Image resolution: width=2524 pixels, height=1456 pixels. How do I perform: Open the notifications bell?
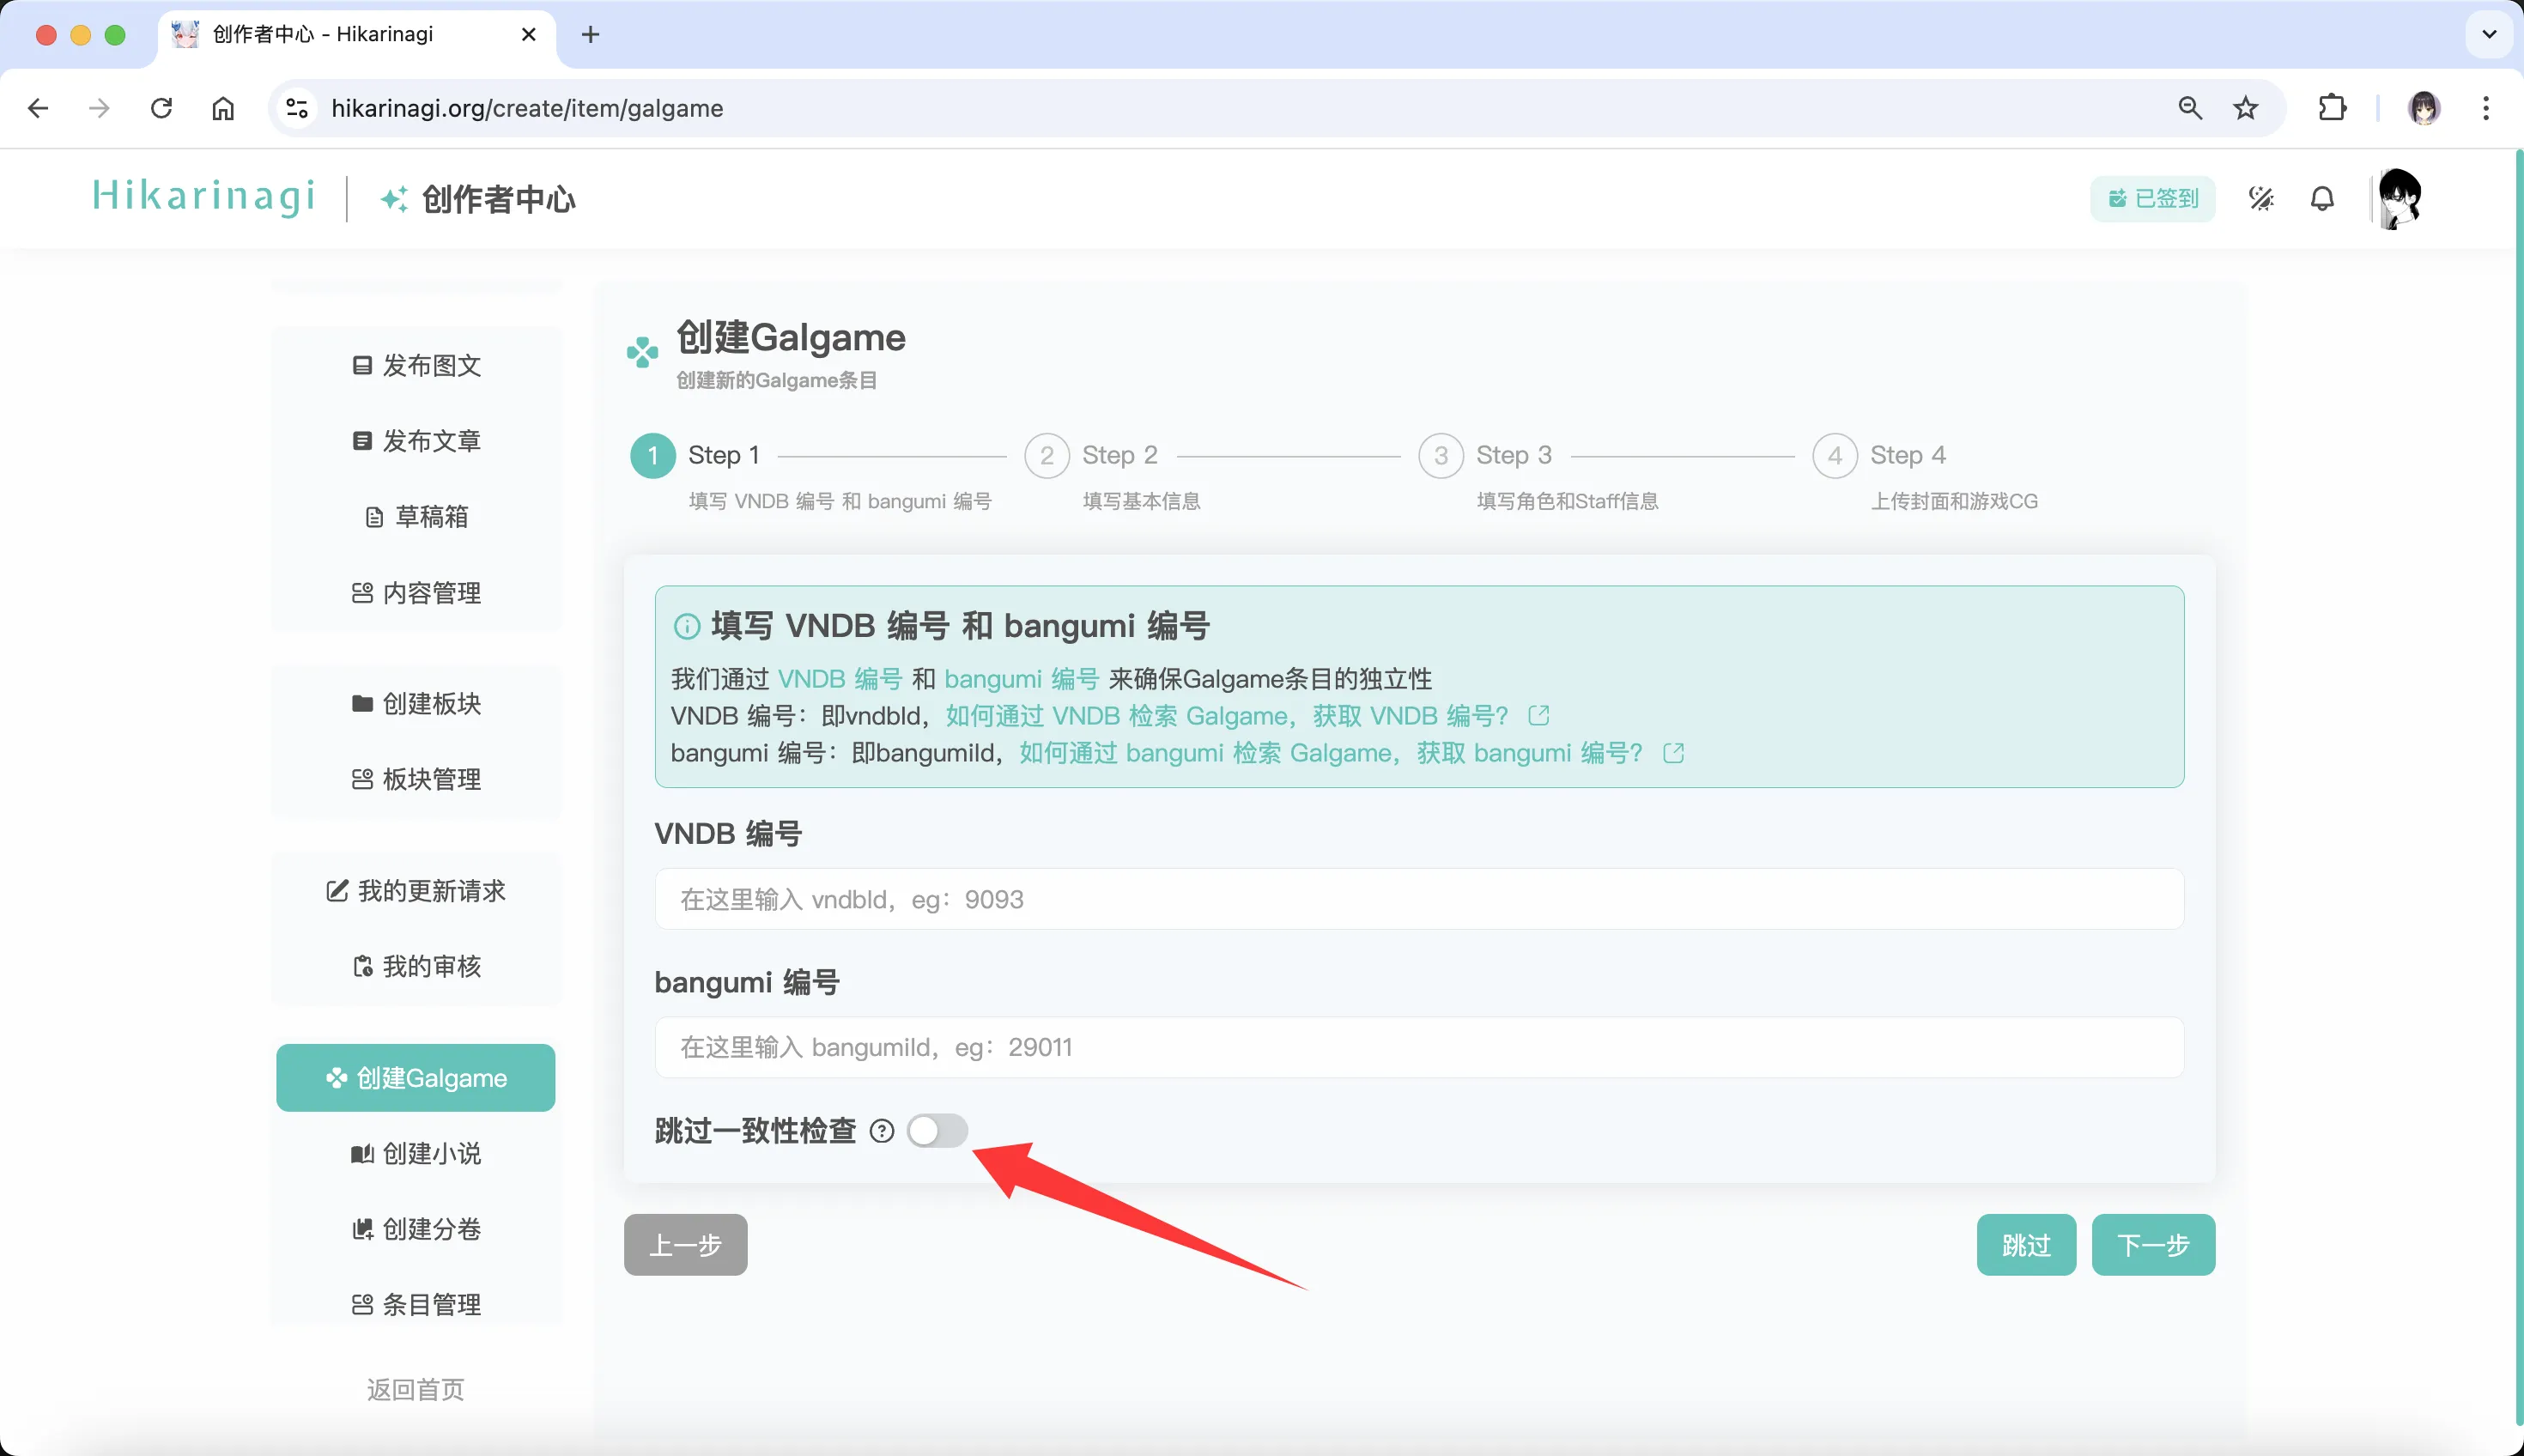(x=2322, y=199)
